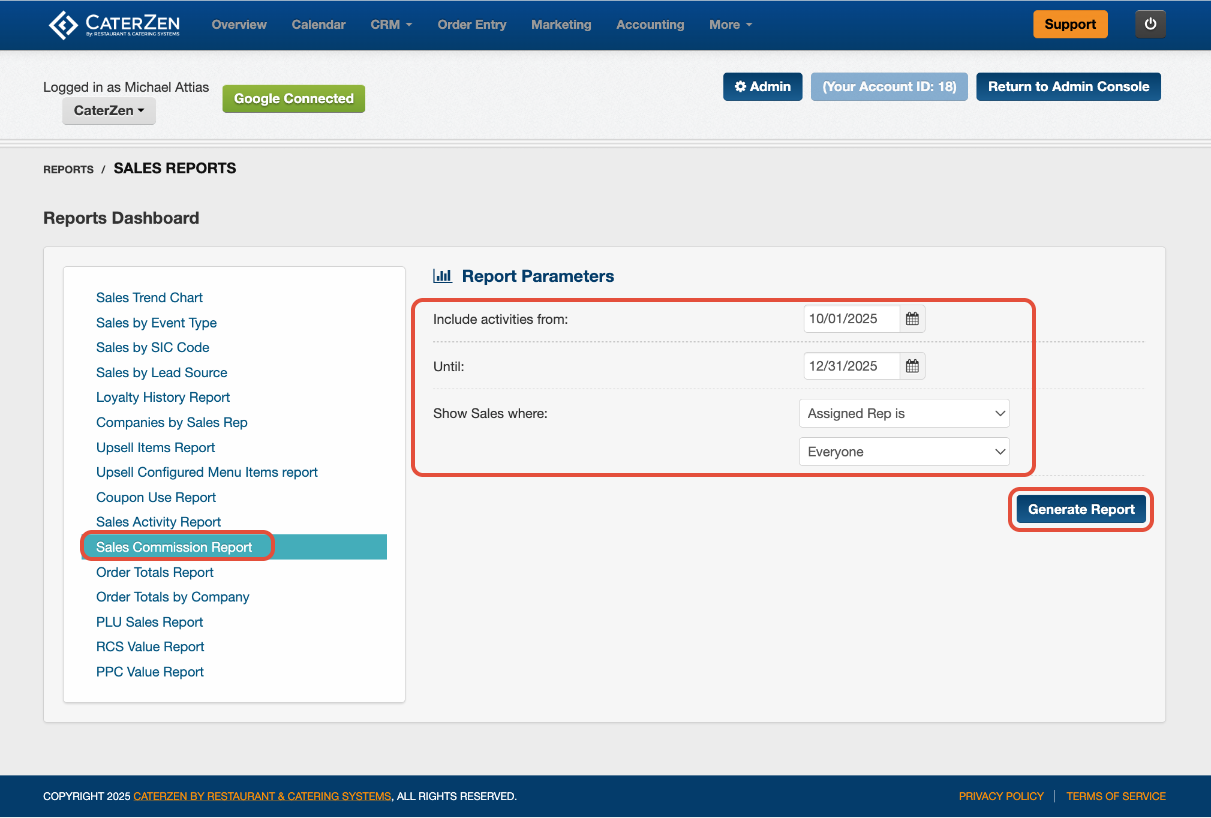Open Order Totals Report
Viewport: 1211px width, 818px height.
click(155, 573)
